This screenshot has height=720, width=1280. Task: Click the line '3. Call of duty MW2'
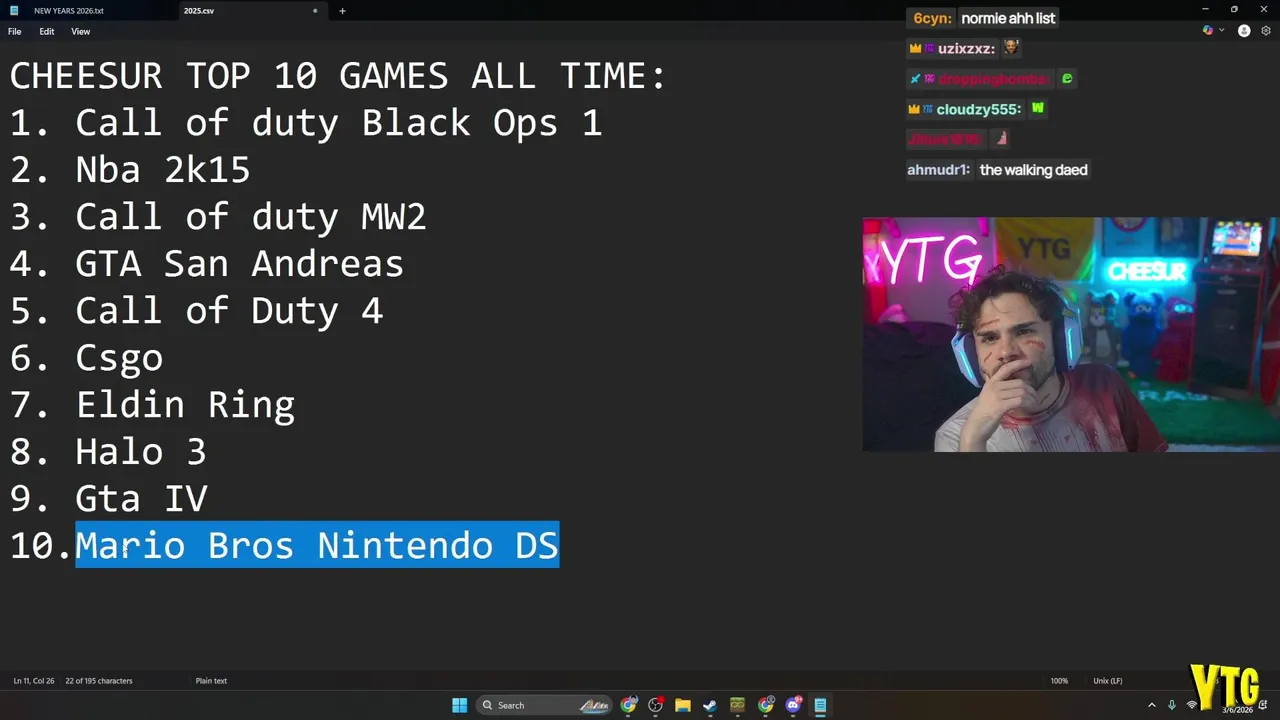coord(218,217)
